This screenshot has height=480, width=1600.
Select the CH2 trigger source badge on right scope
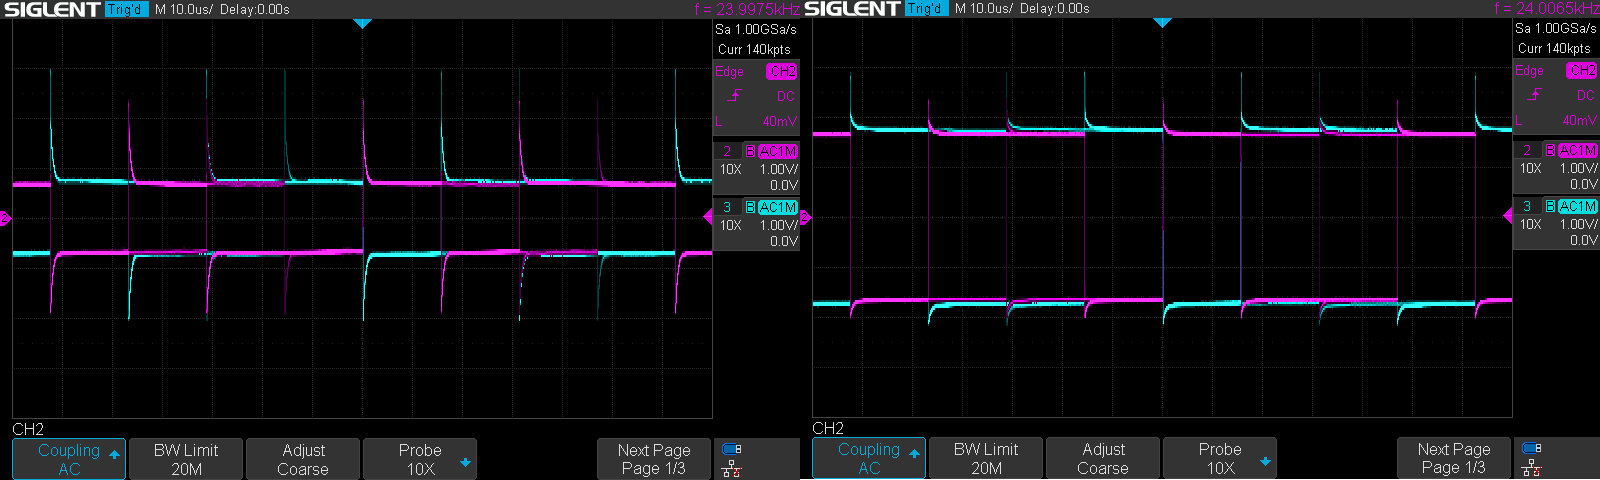1582,71
